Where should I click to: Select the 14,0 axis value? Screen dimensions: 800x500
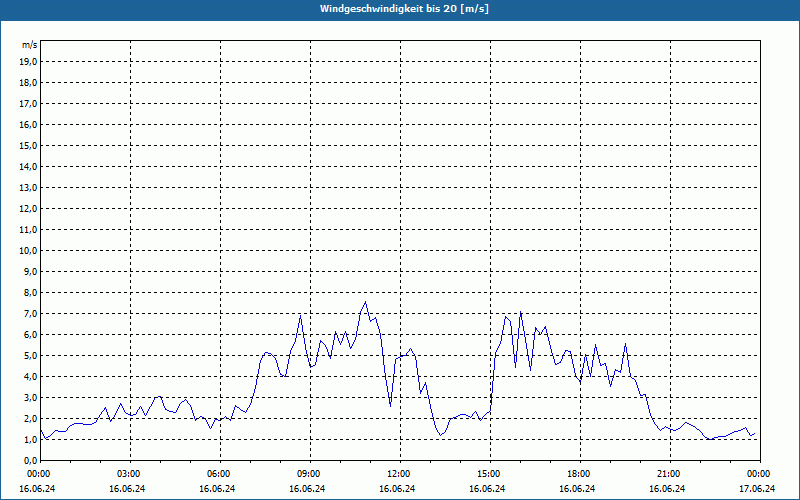point(28,167)
